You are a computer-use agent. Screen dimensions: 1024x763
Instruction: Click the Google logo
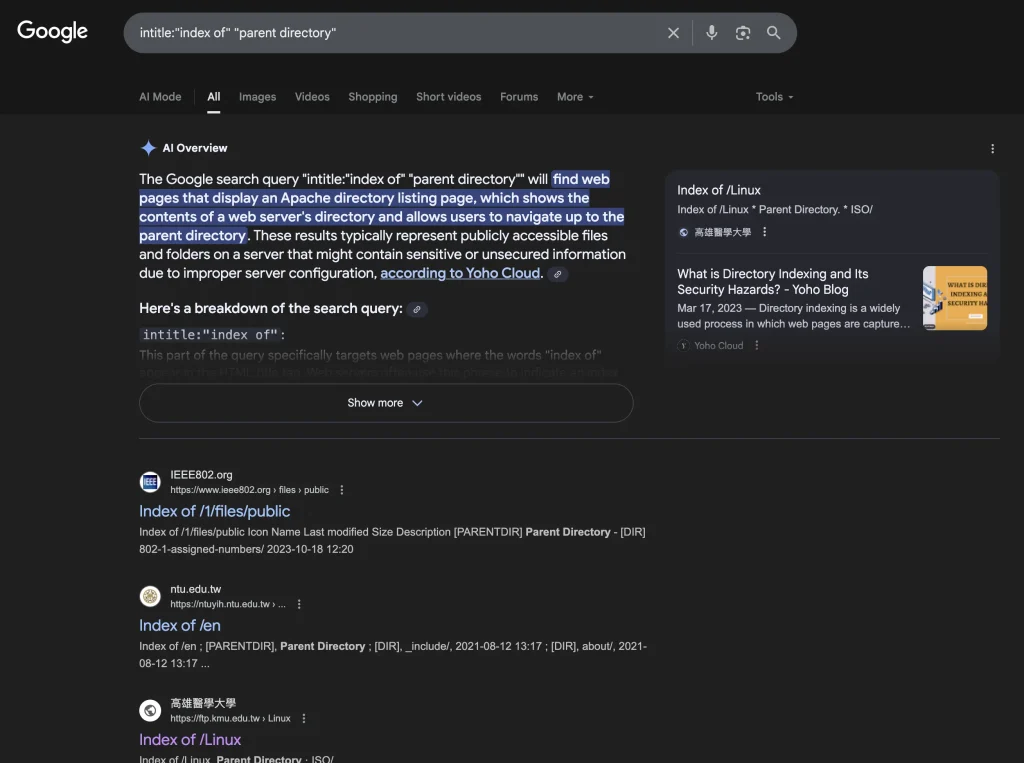[53, 32]
